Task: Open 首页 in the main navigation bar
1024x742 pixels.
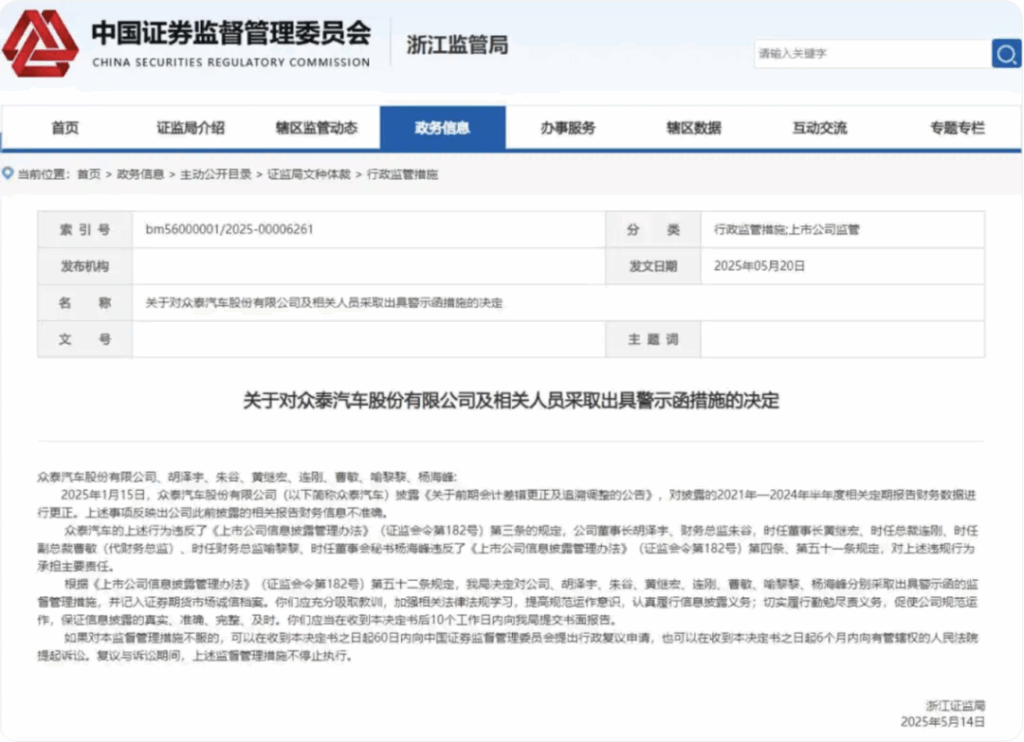Action: 65,128
